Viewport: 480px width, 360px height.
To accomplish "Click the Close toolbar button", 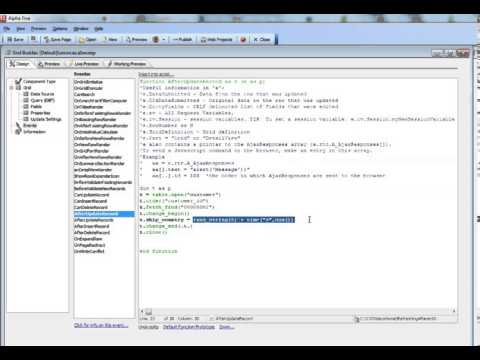I will 262,39.
